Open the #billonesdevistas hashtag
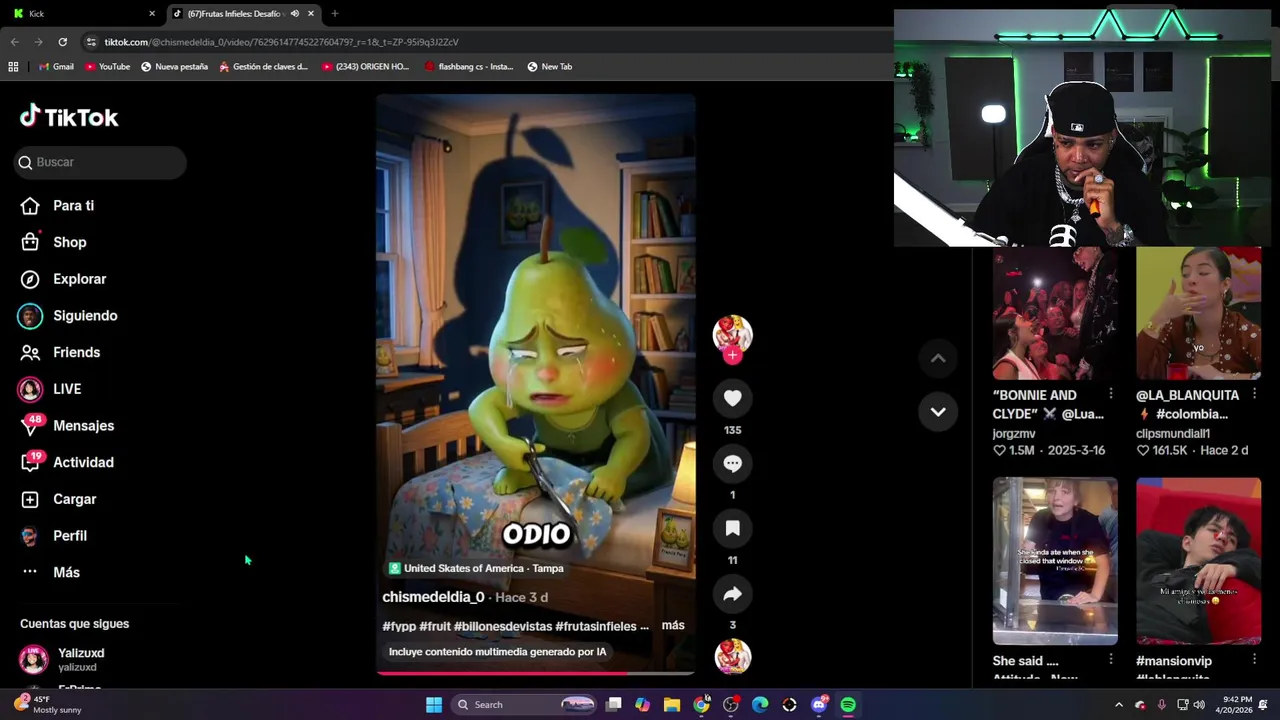Viewport: 1280px width, 720px height. pyautogui.click(x=503, y=626)
